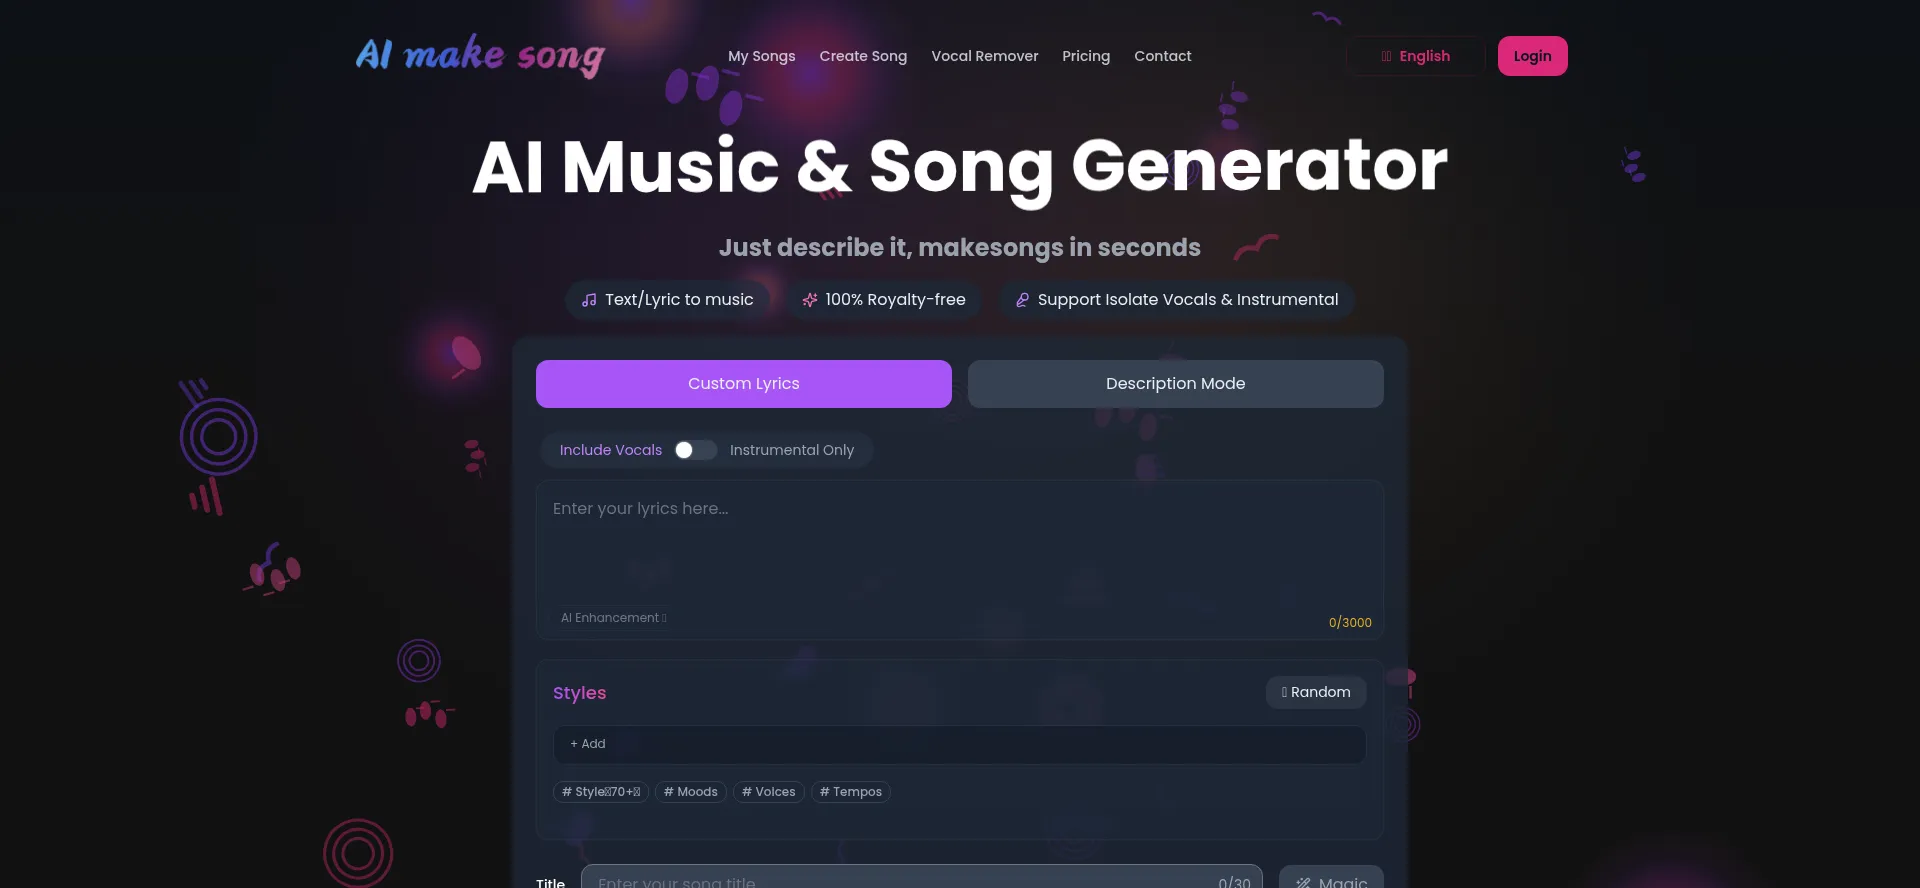This screenshot has height=888, width=1920.
Task: Click the microphone icon beside Support Isolate Vocals
Action: pyautogui.click(x=1022, y=300)
